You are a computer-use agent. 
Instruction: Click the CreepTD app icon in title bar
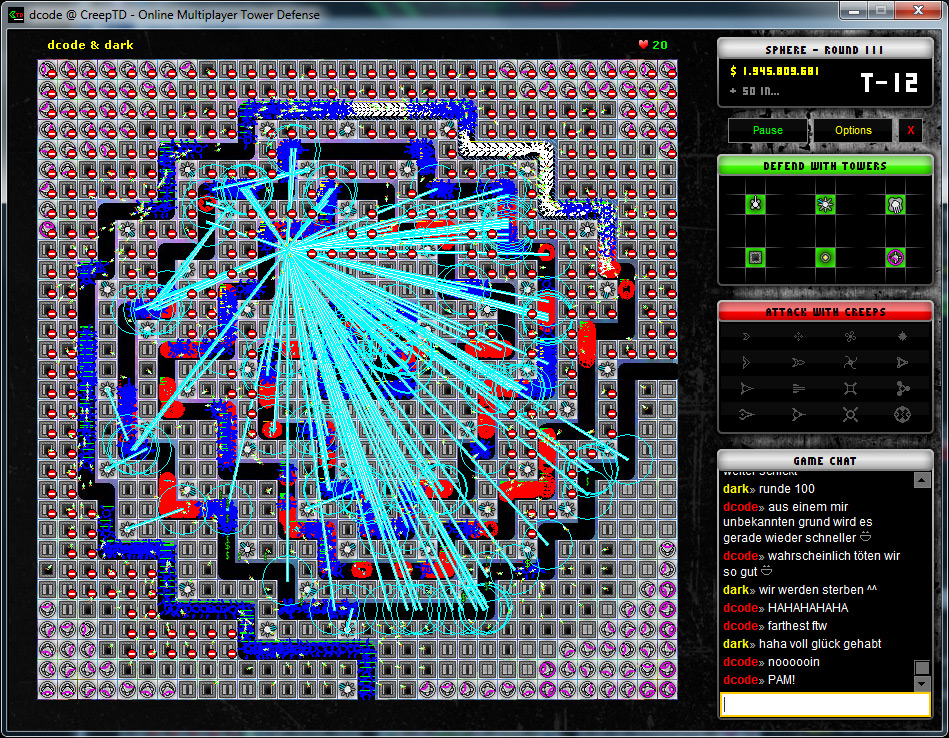click(x=16, y=15)
